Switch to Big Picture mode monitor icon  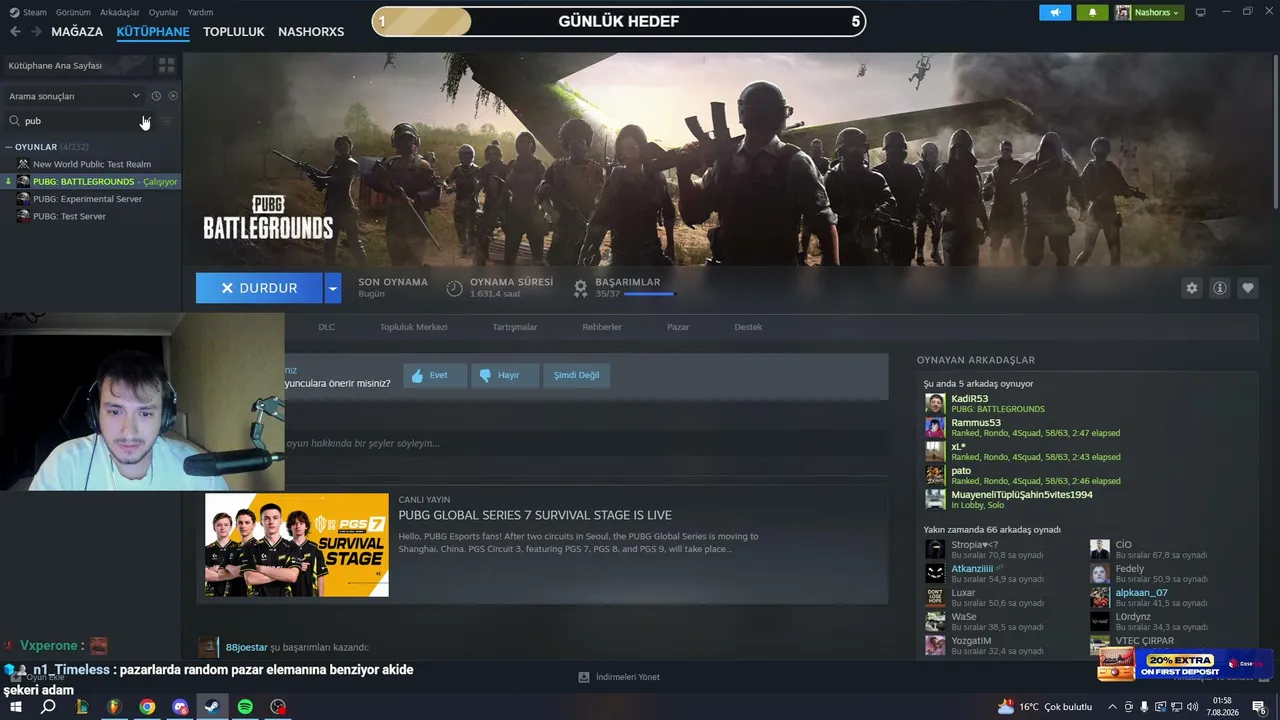click(x=1201, y=12)
